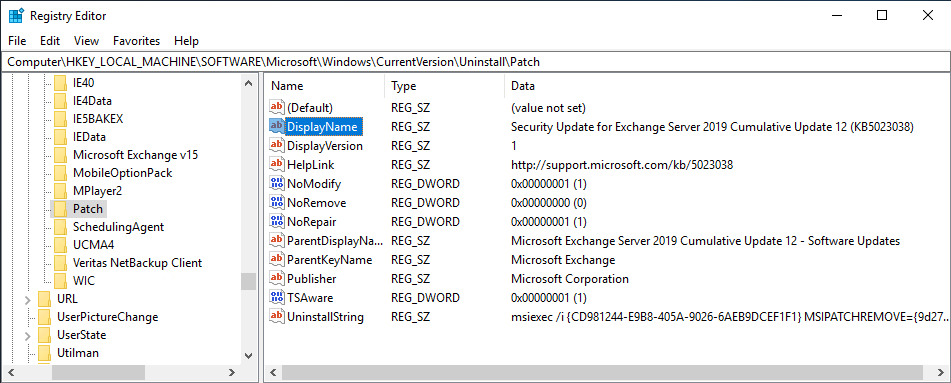
Task: Select the MobileOptionPack folder icon
Action: click(x=59, y=173)
